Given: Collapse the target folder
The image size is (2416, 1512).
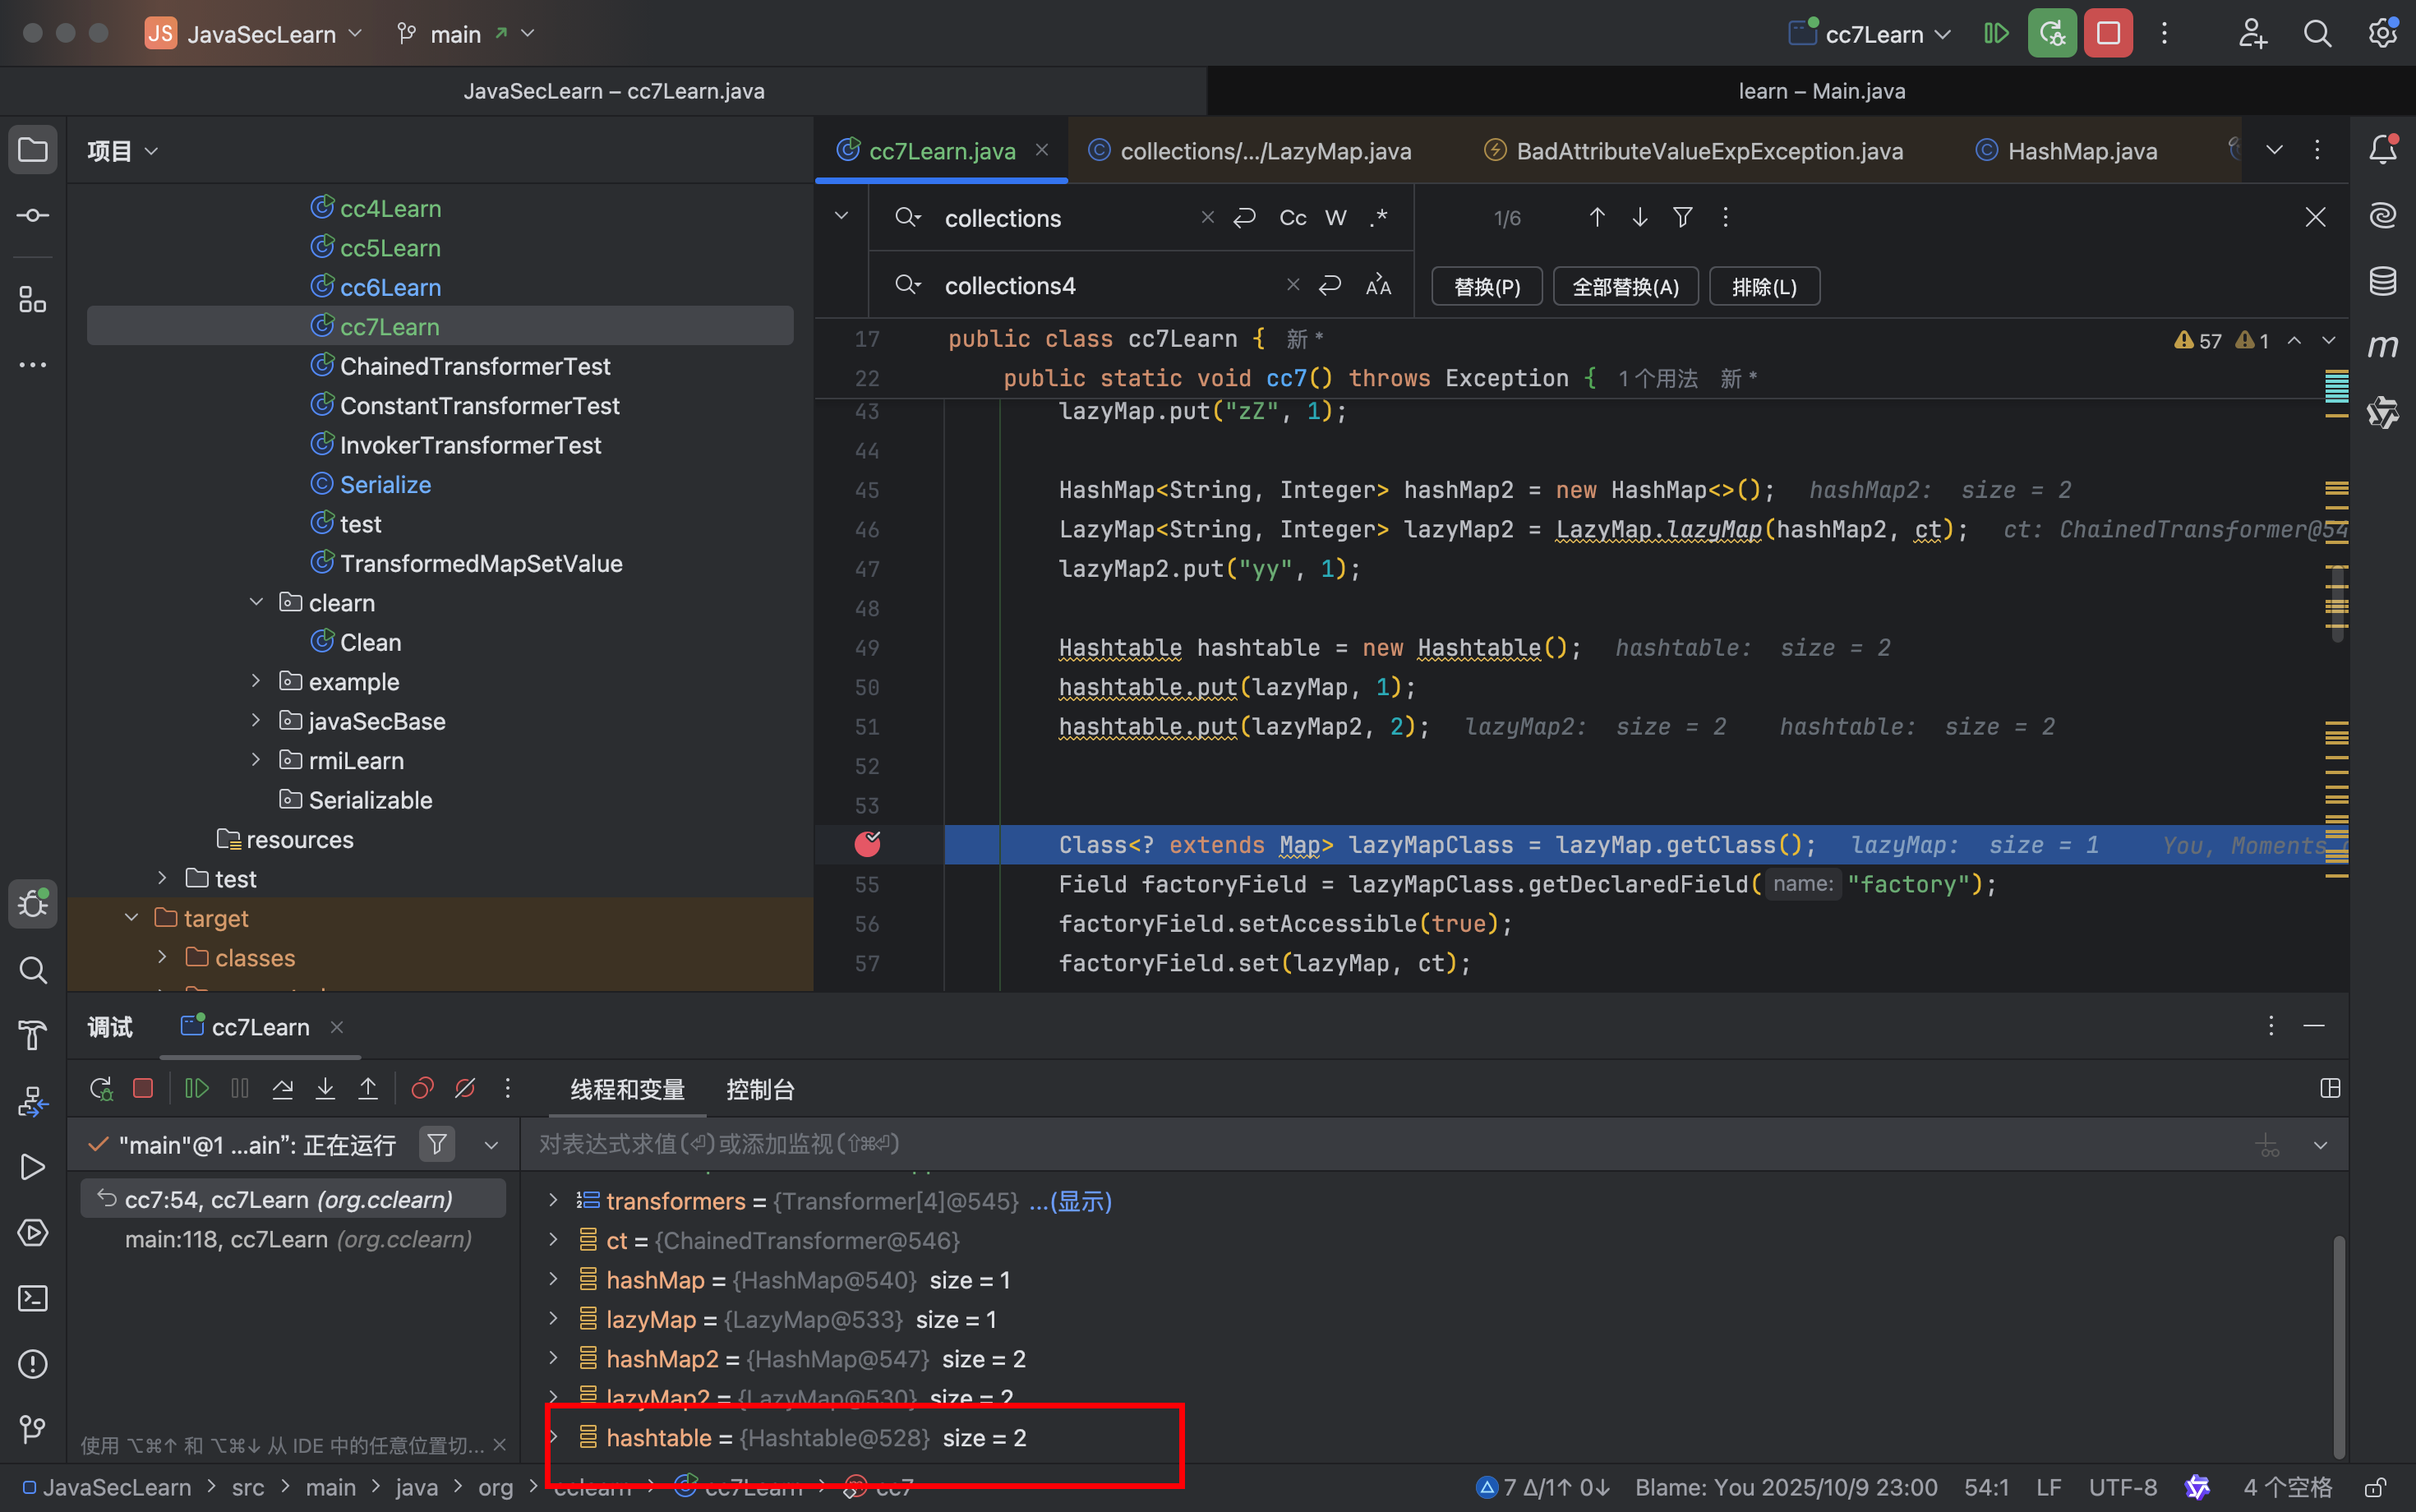Looking at the screenshot, I should pyautogui.click(x=132, y=918).
